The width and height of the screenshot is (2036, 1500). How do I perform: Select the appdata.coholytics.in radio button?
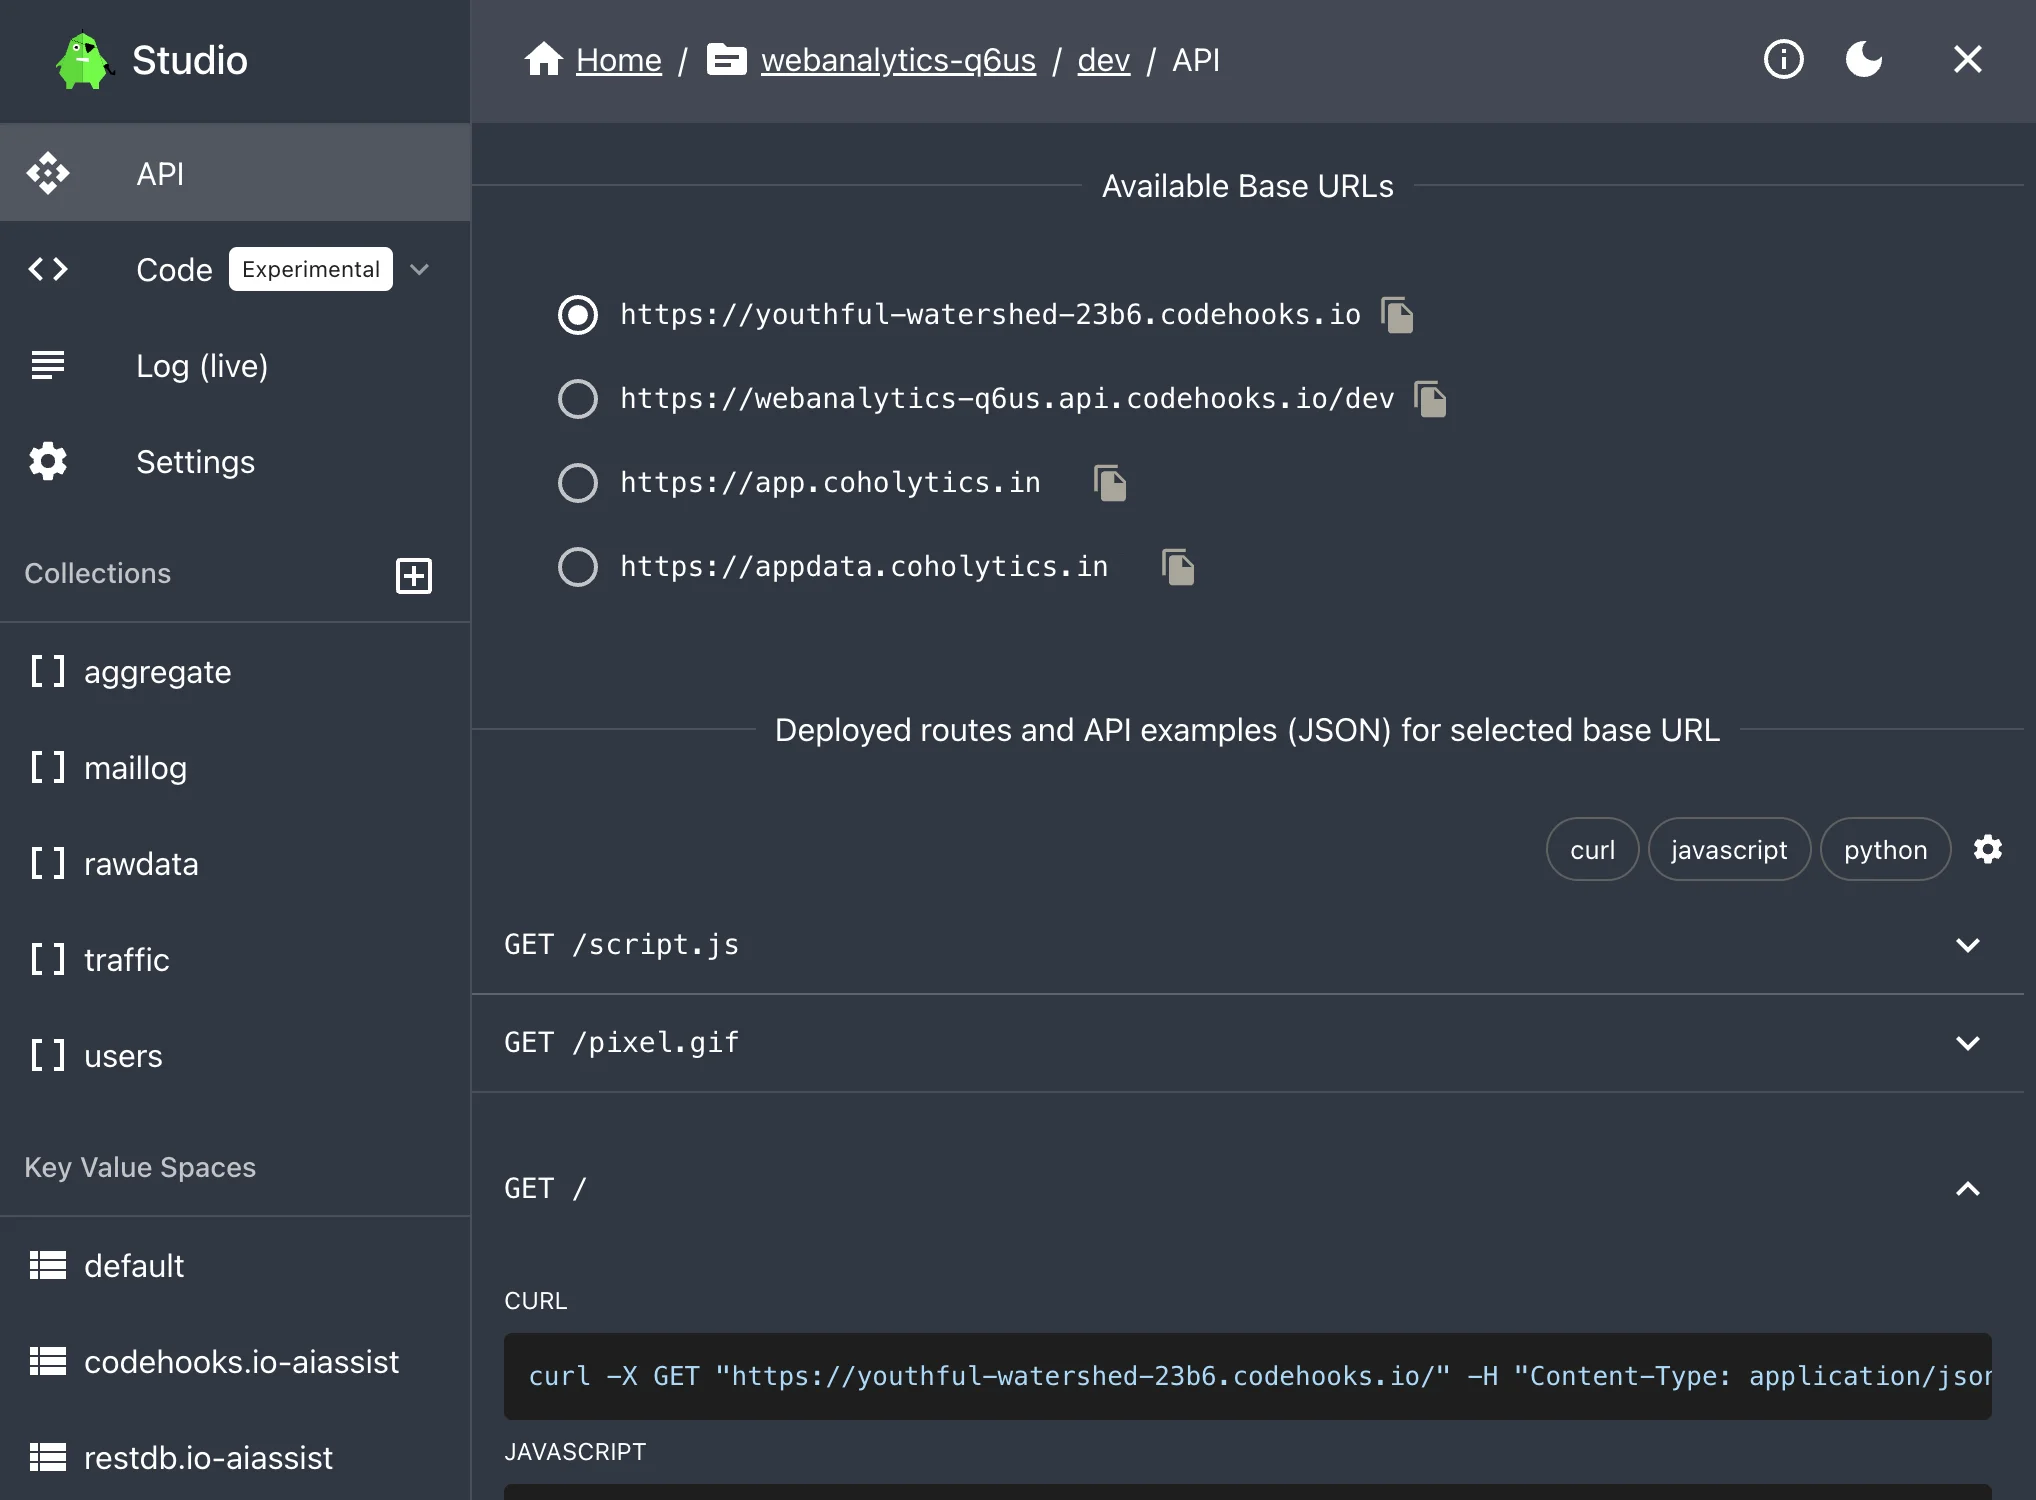(x=578, y=567)
